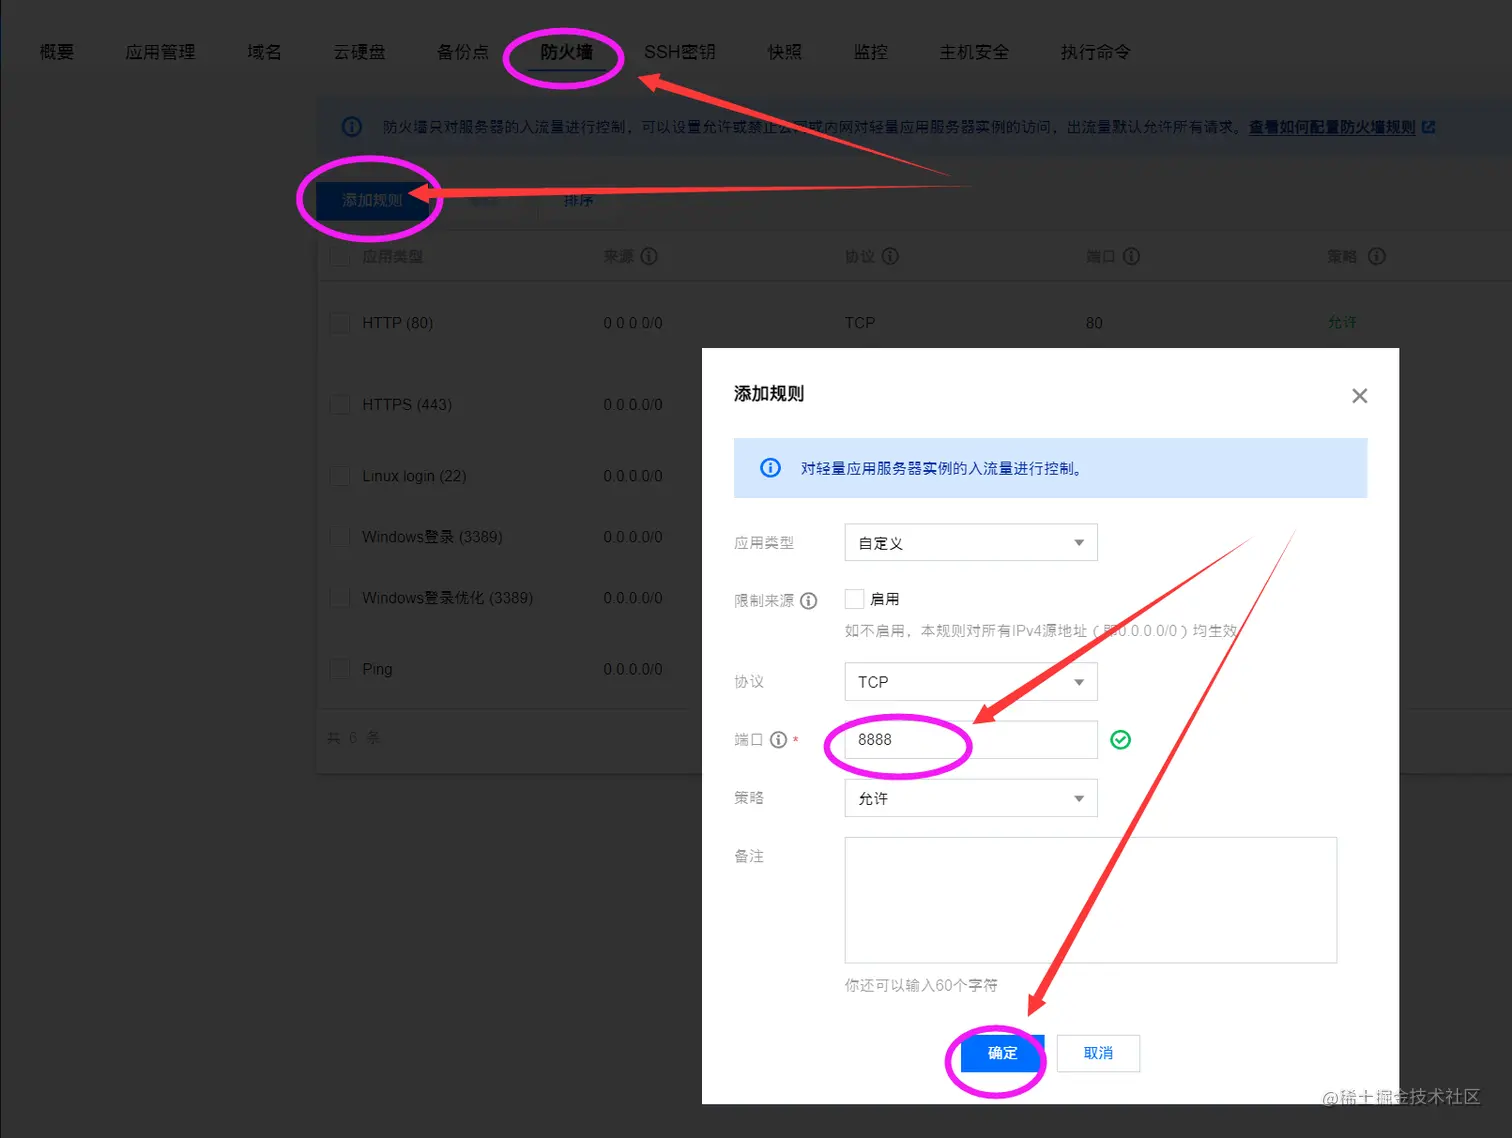The height and width of the screenshot is (1138, 1512).
Task: Click the info icon in the dialog notice
Action: [770, 468]
